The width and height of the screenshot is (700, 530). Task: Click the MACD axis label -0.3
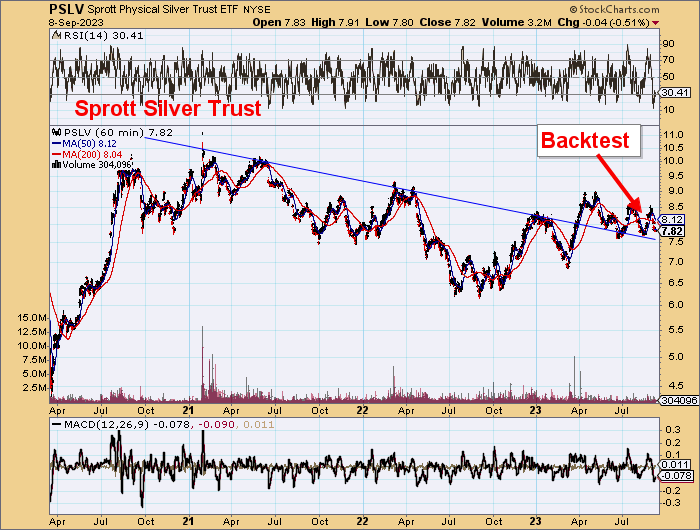(671, 503)
